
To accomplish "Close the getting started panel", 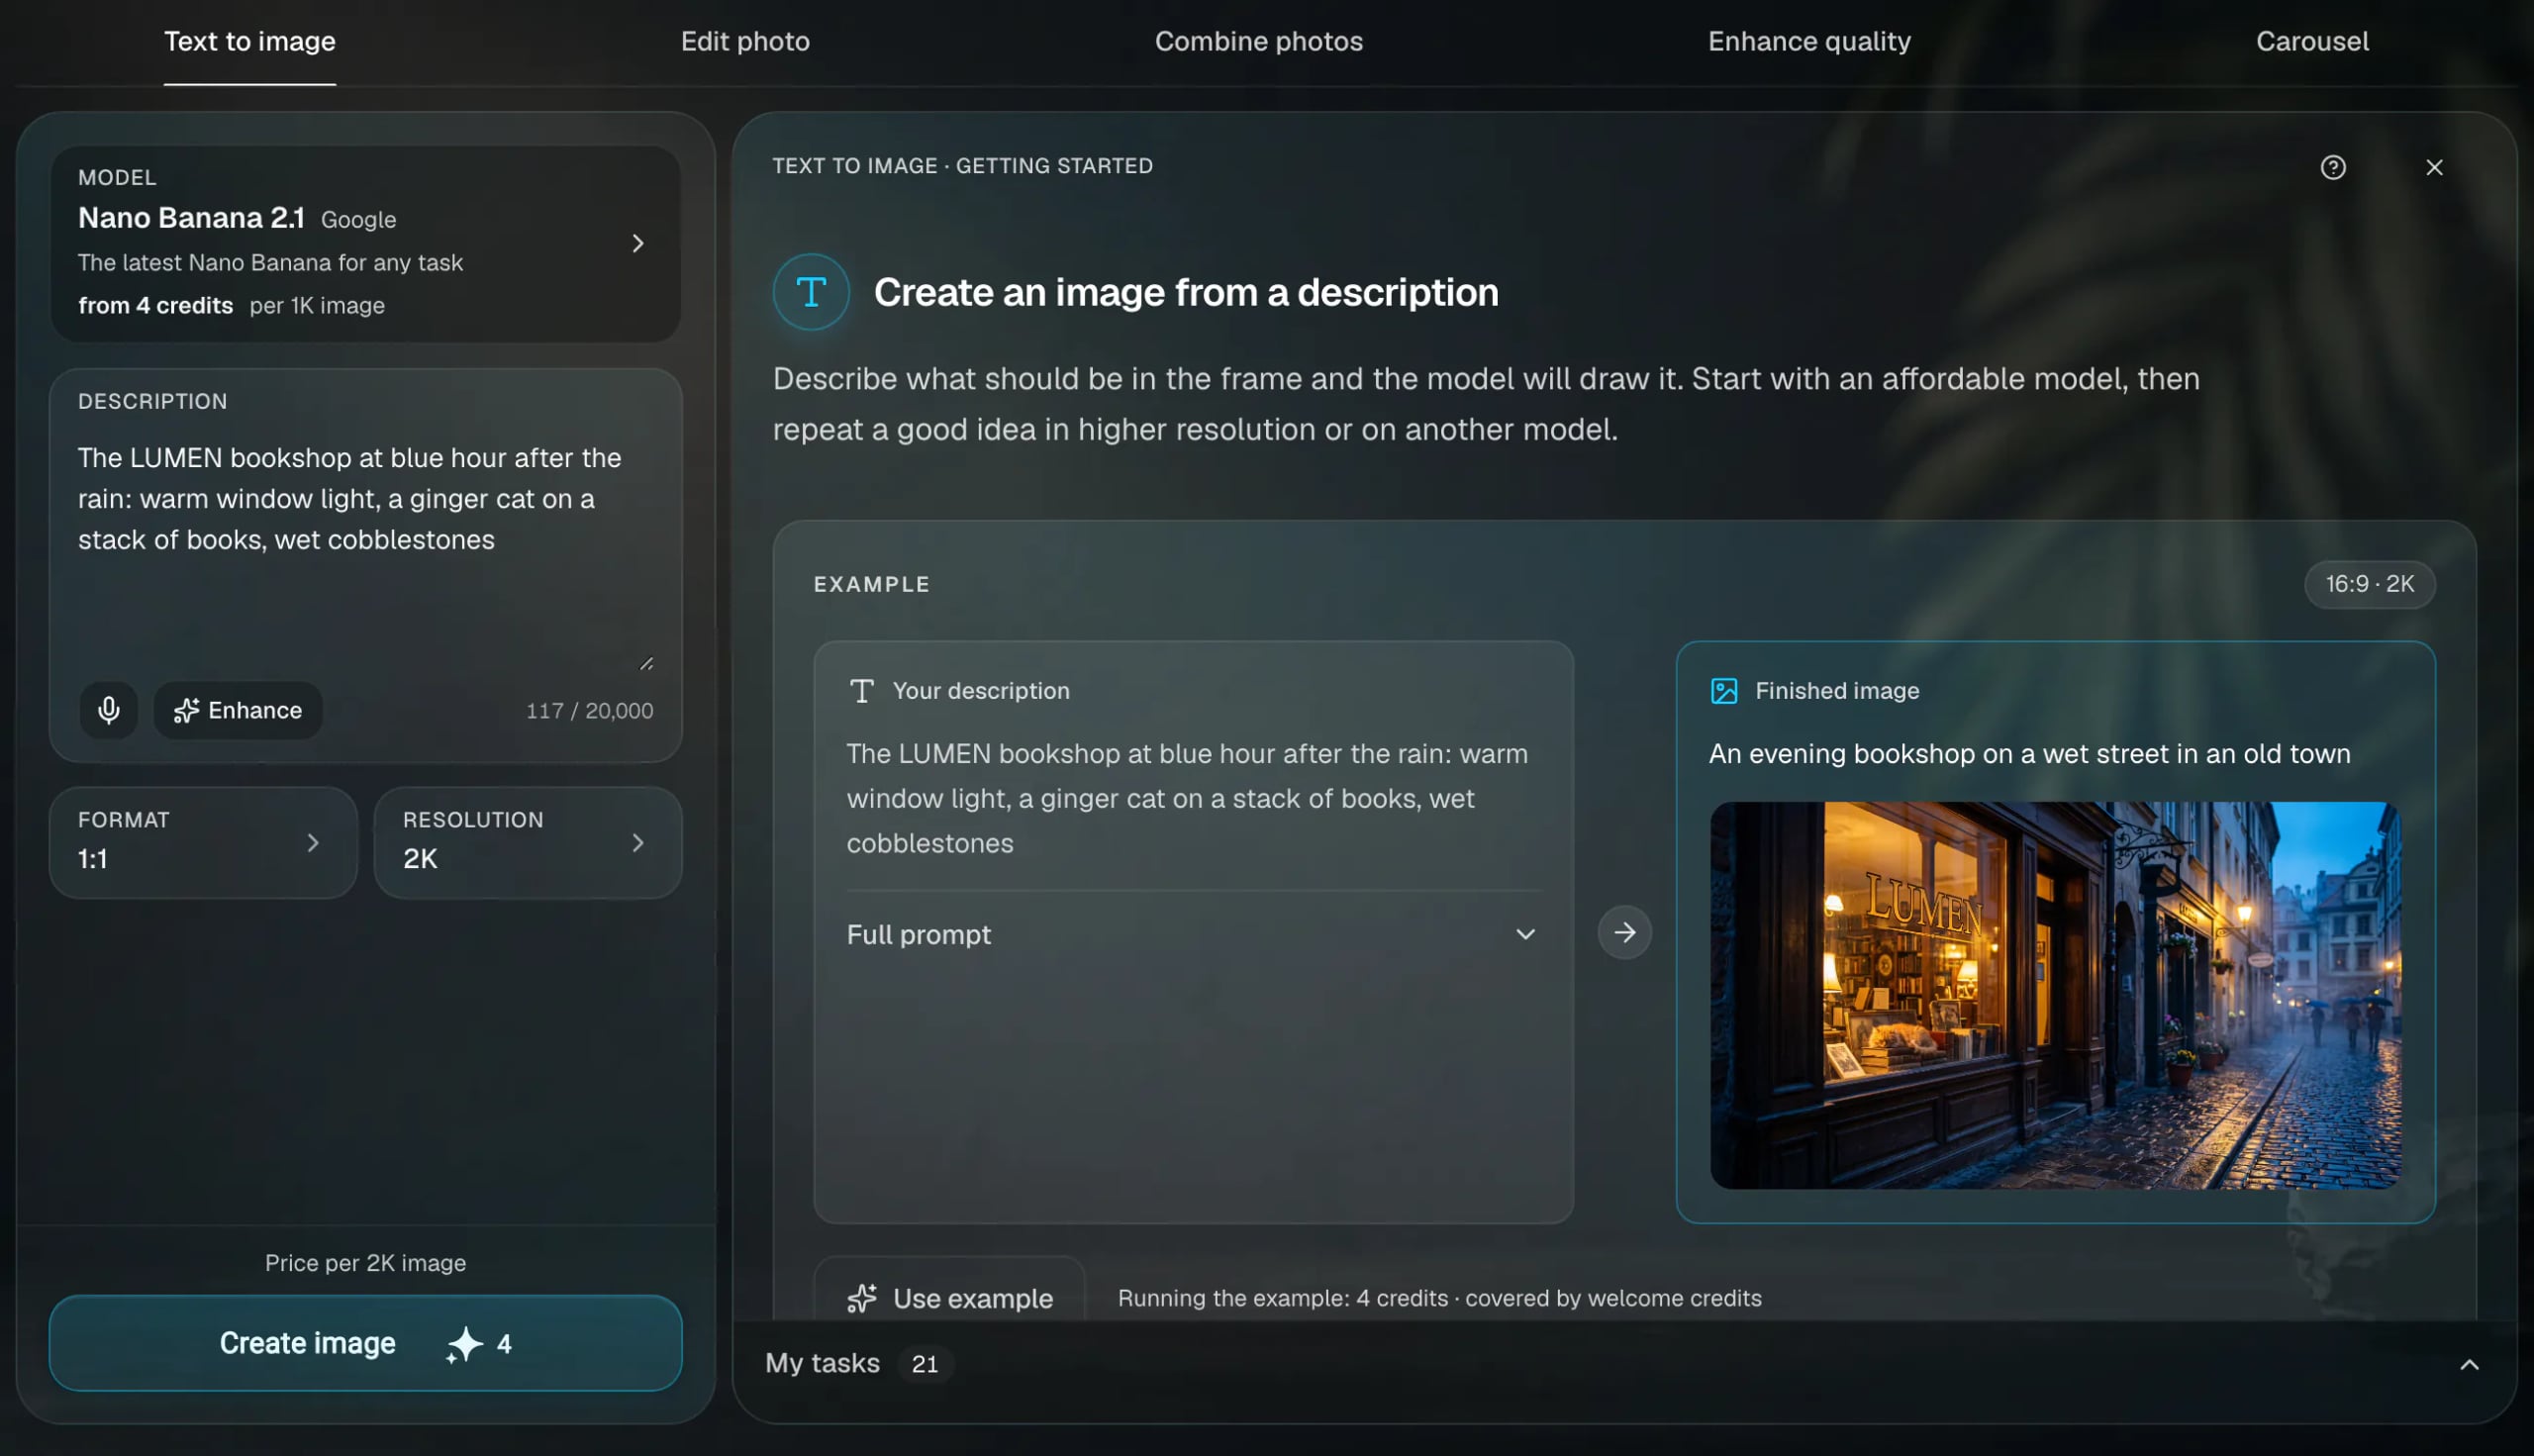I will pos(2434,167).
